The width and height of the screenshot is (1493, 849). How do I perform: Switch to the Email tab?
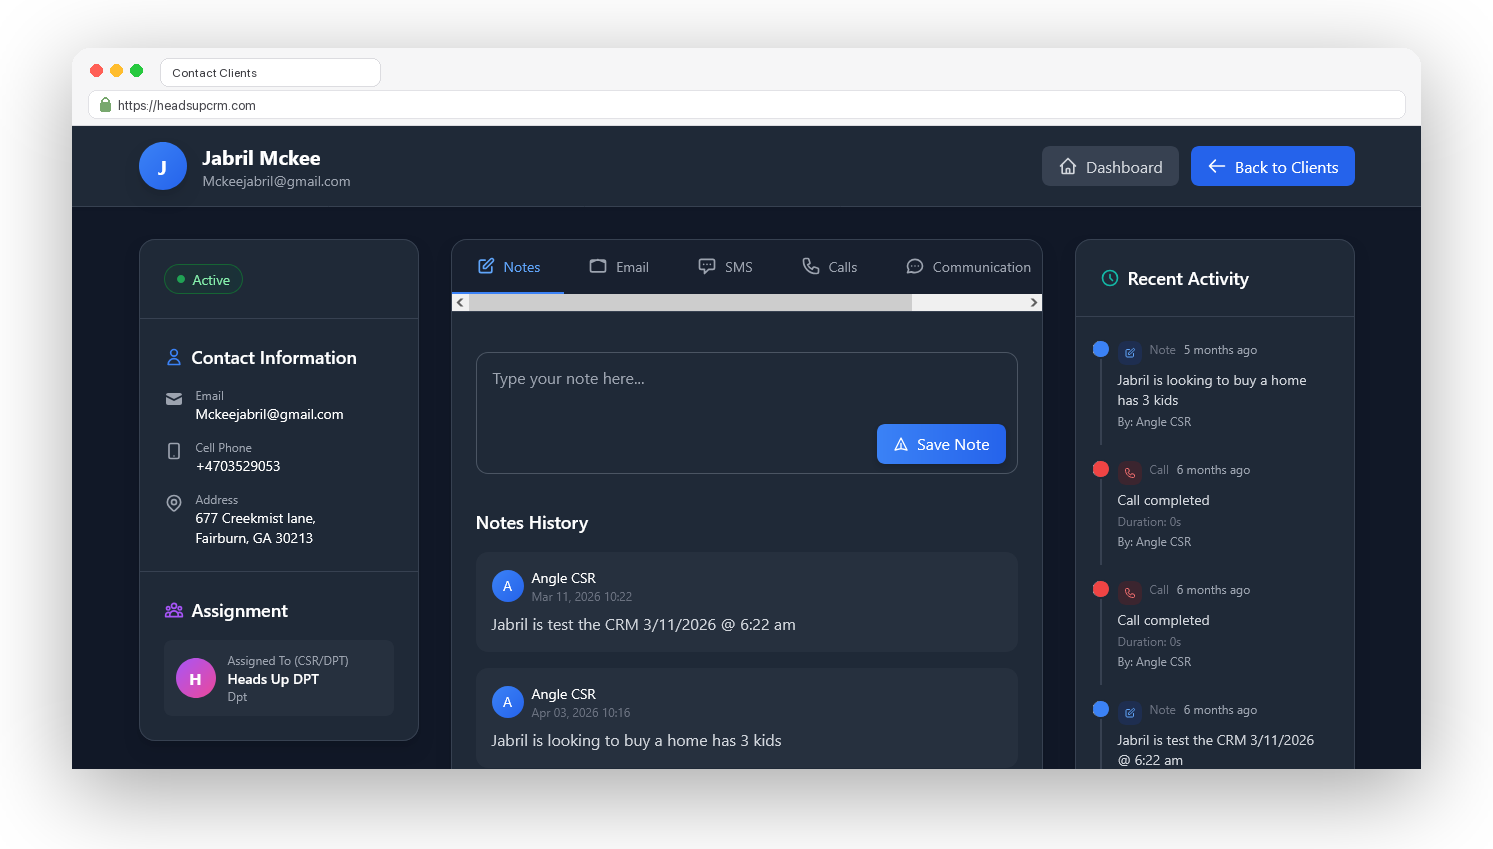tap(619, 267)
